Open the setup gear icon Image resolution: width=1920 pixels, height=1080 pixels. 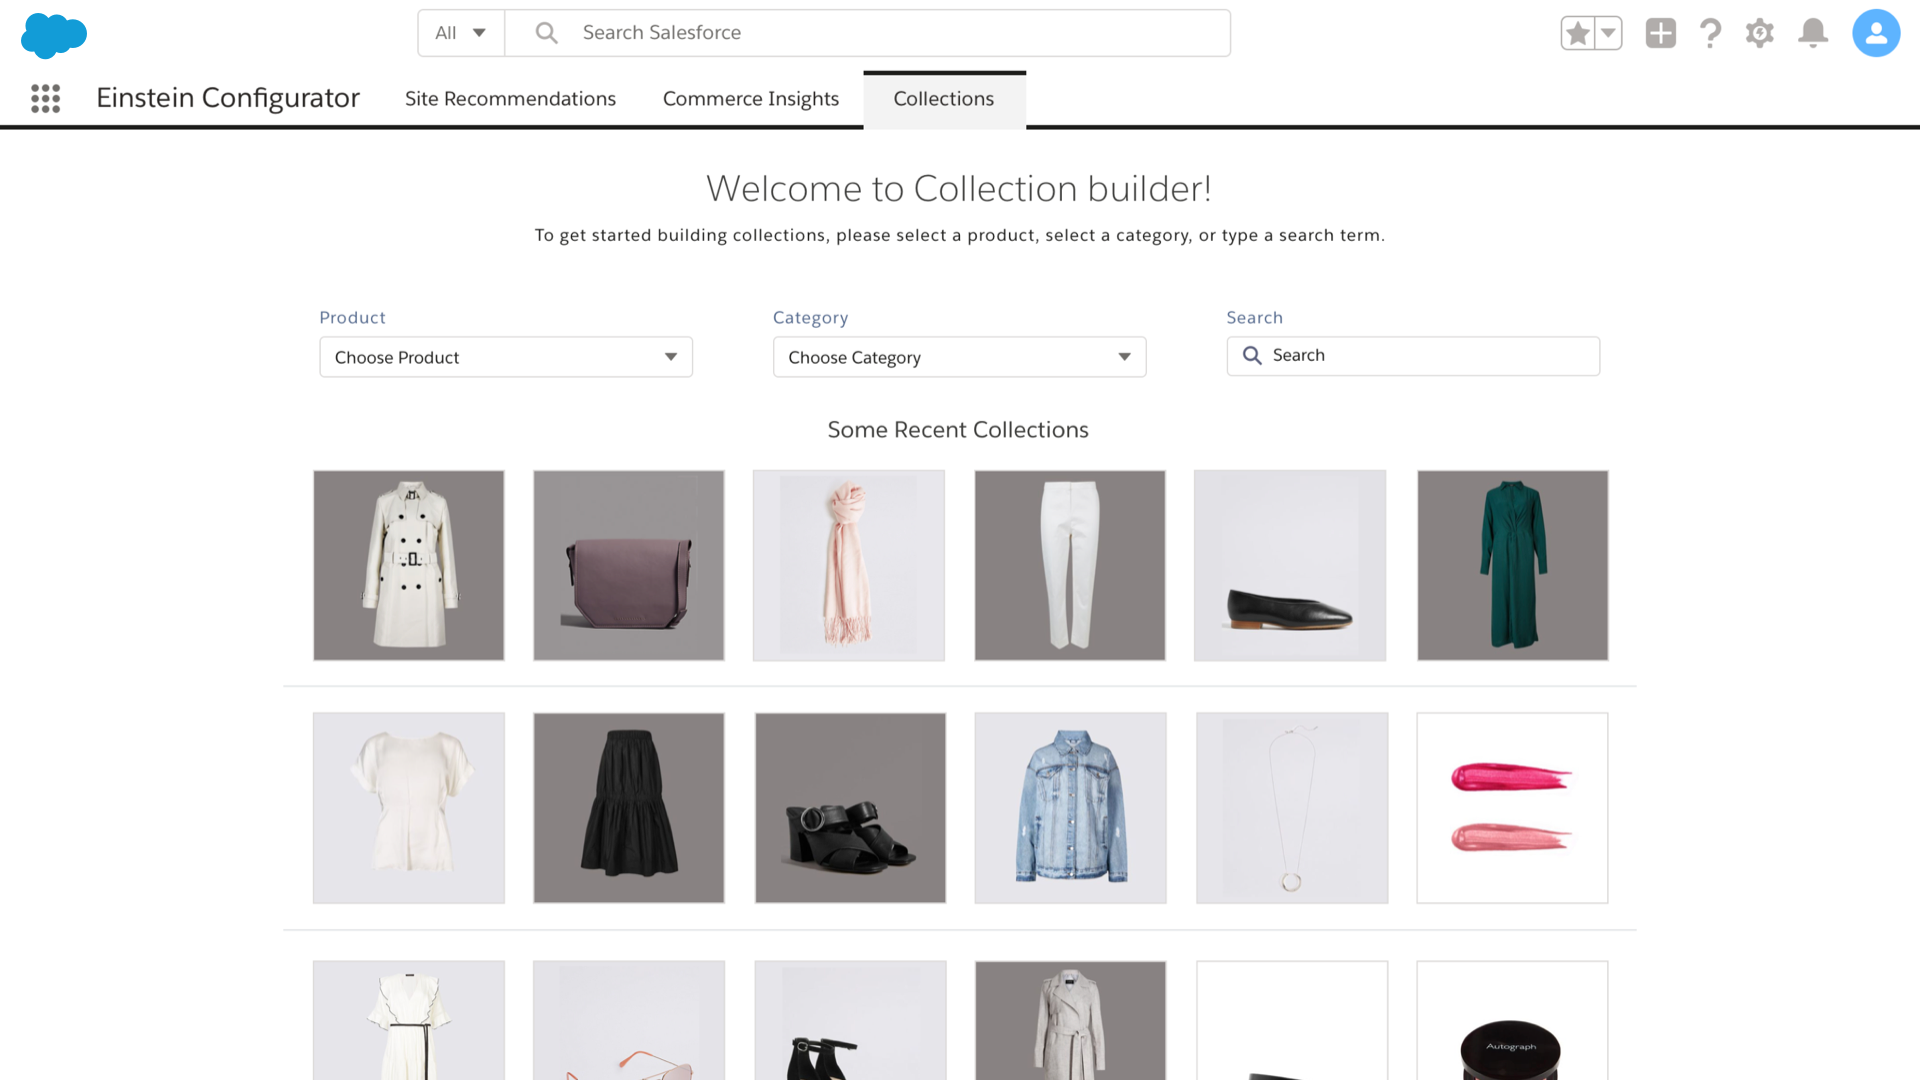click(1760, 33)
